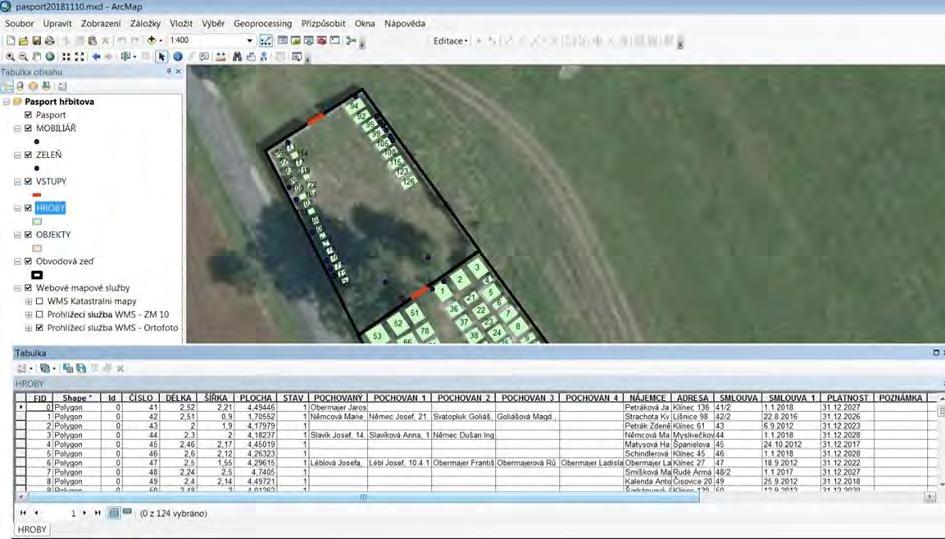945x539 pixels.
Task: Open the Geoprocessing menu
Action: [x=263, y=24]
